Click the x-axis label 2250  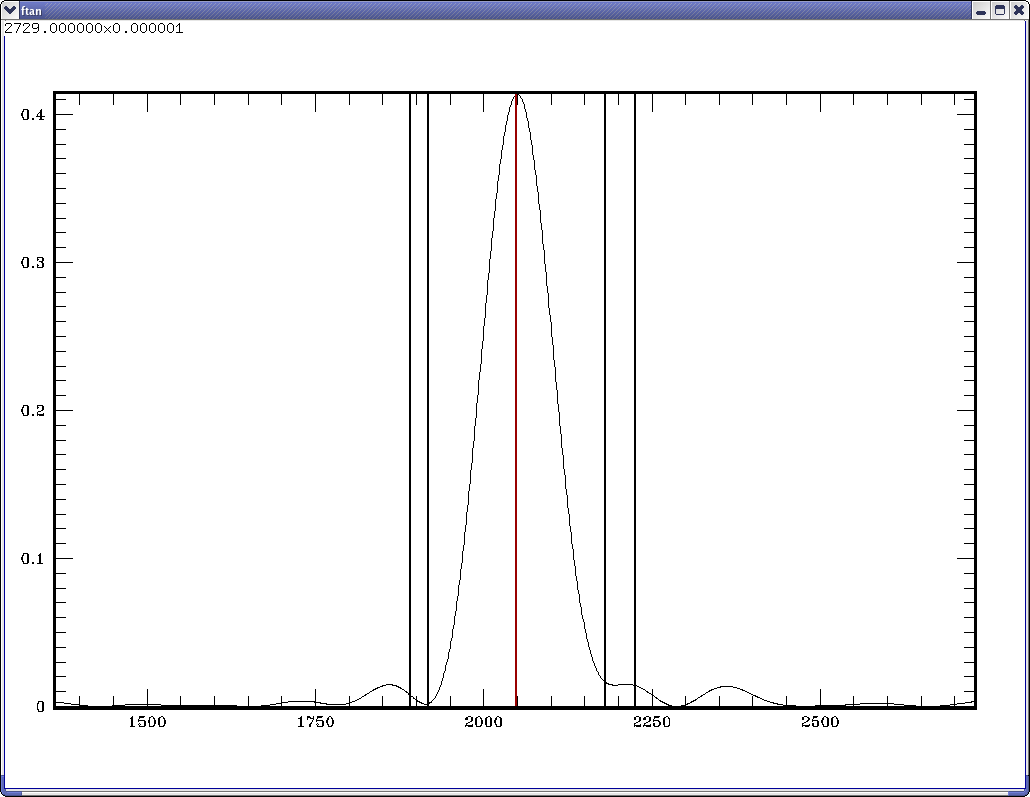[x=652, y=722]
